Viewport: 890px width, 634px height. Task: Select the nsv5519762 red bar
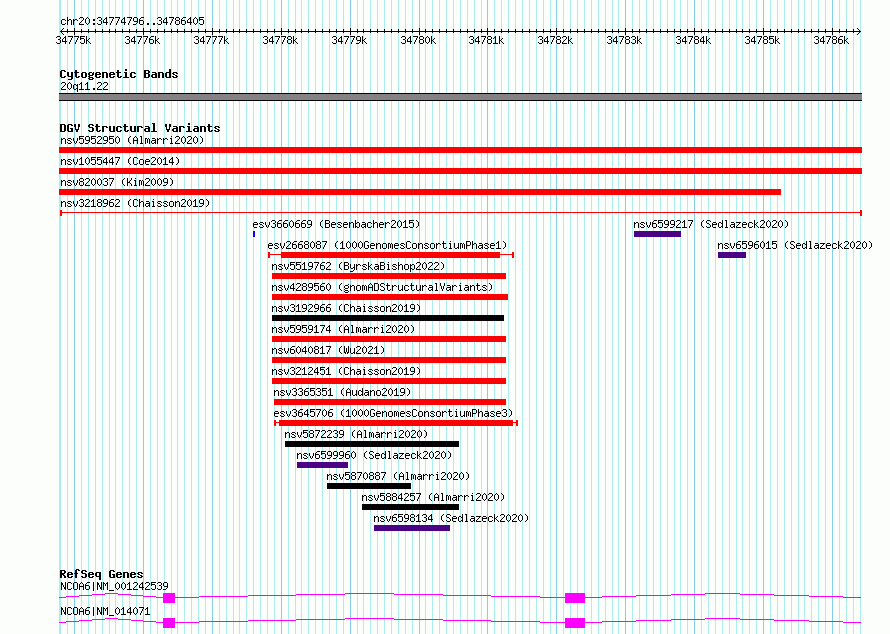tap(389, 276)
